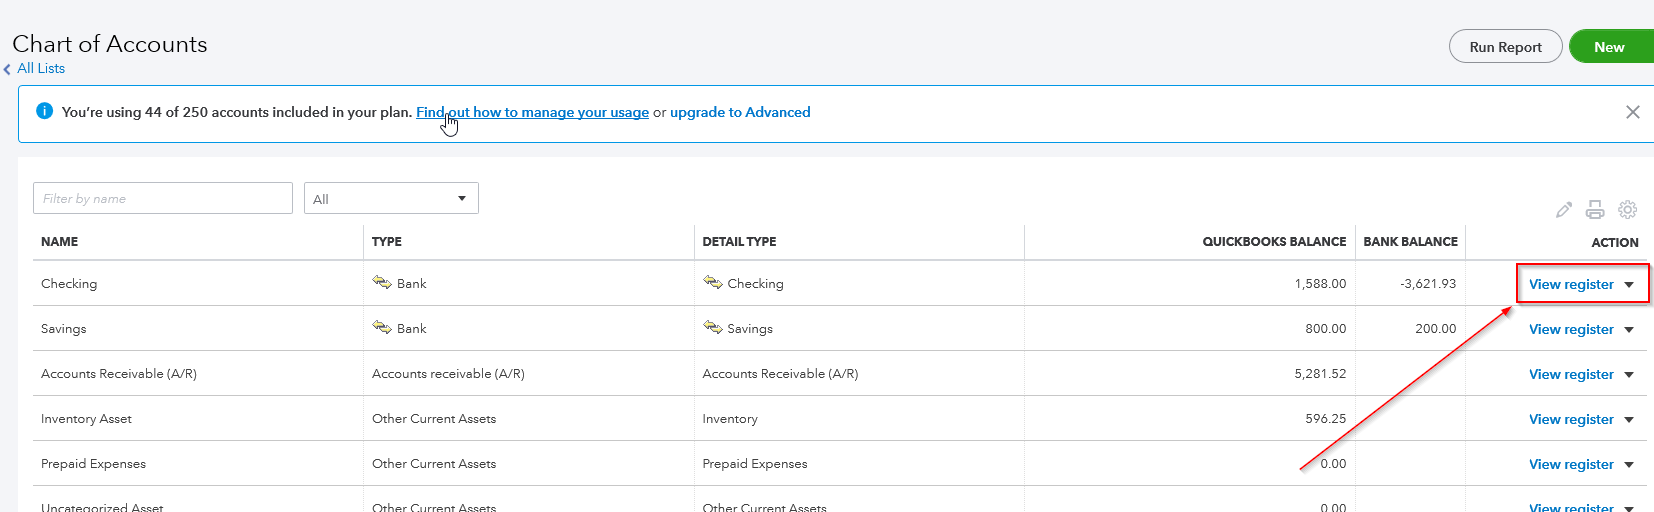Sort by the NAME column header
1654x512 pixels.
pos(59,242)
